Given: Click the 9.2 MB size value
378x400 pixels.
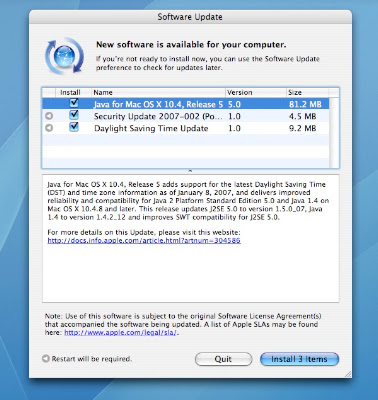Looking at the screenshot, I should click(x=302, y=128).
